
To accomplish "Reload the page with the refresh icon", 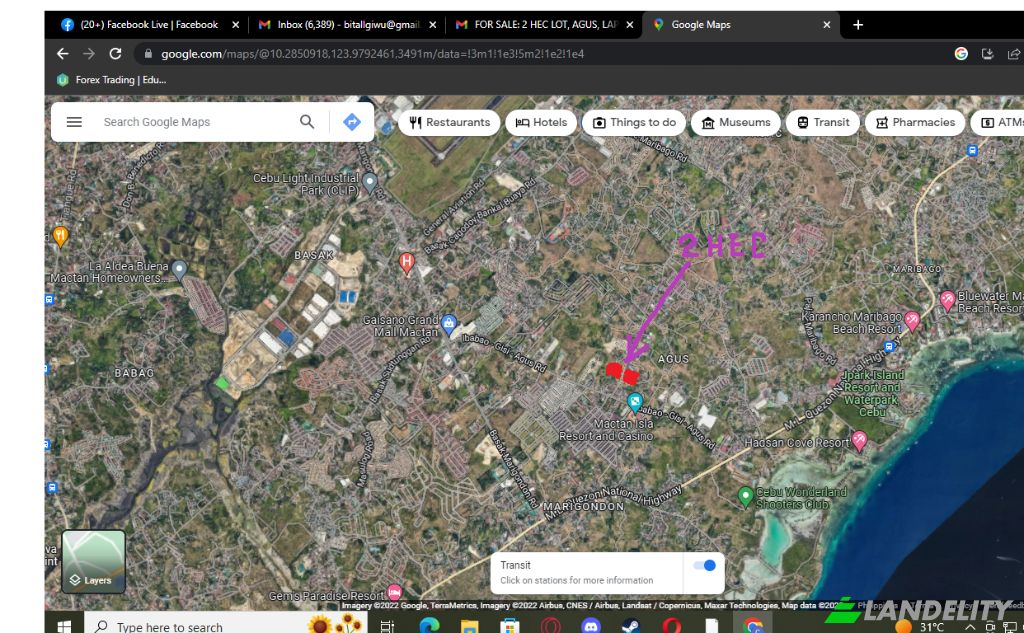I will [115, 54].
